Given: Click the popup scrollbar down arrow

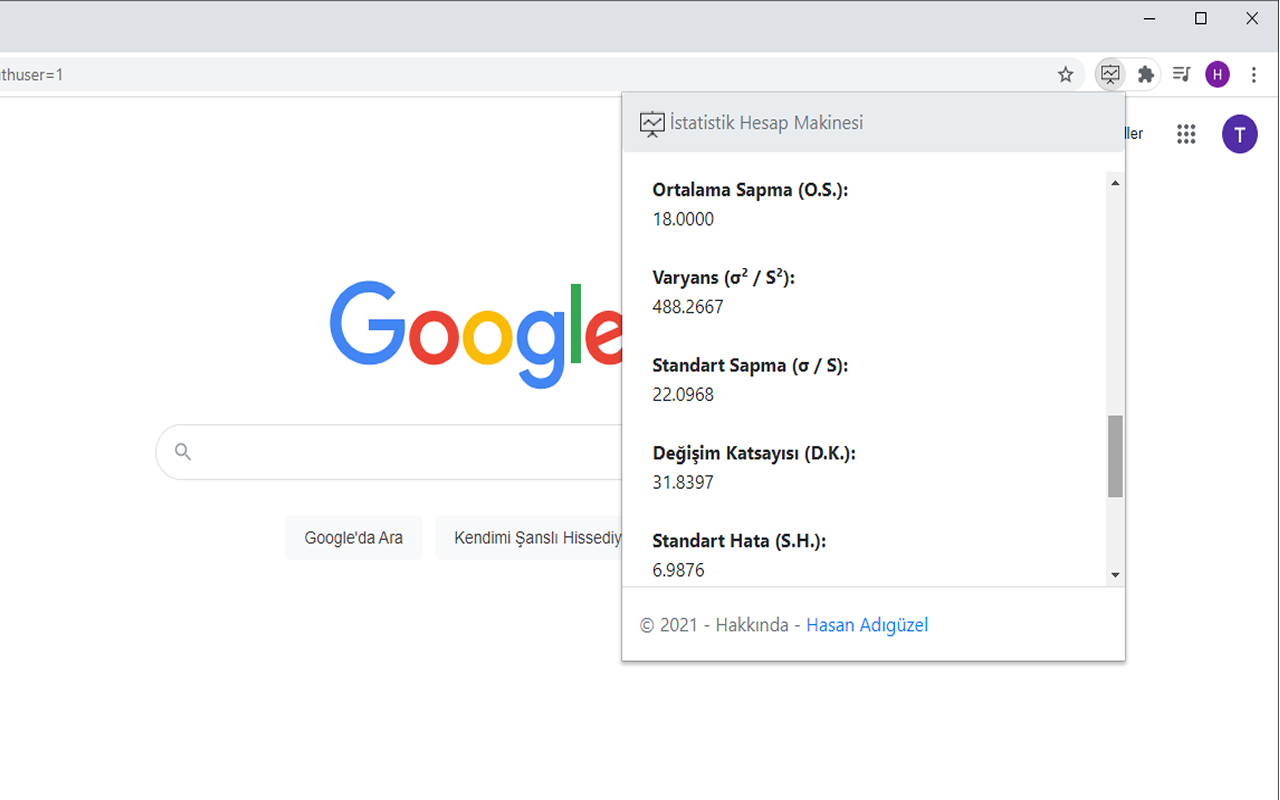Looking at the screenshot, I should coord(1115,575).
